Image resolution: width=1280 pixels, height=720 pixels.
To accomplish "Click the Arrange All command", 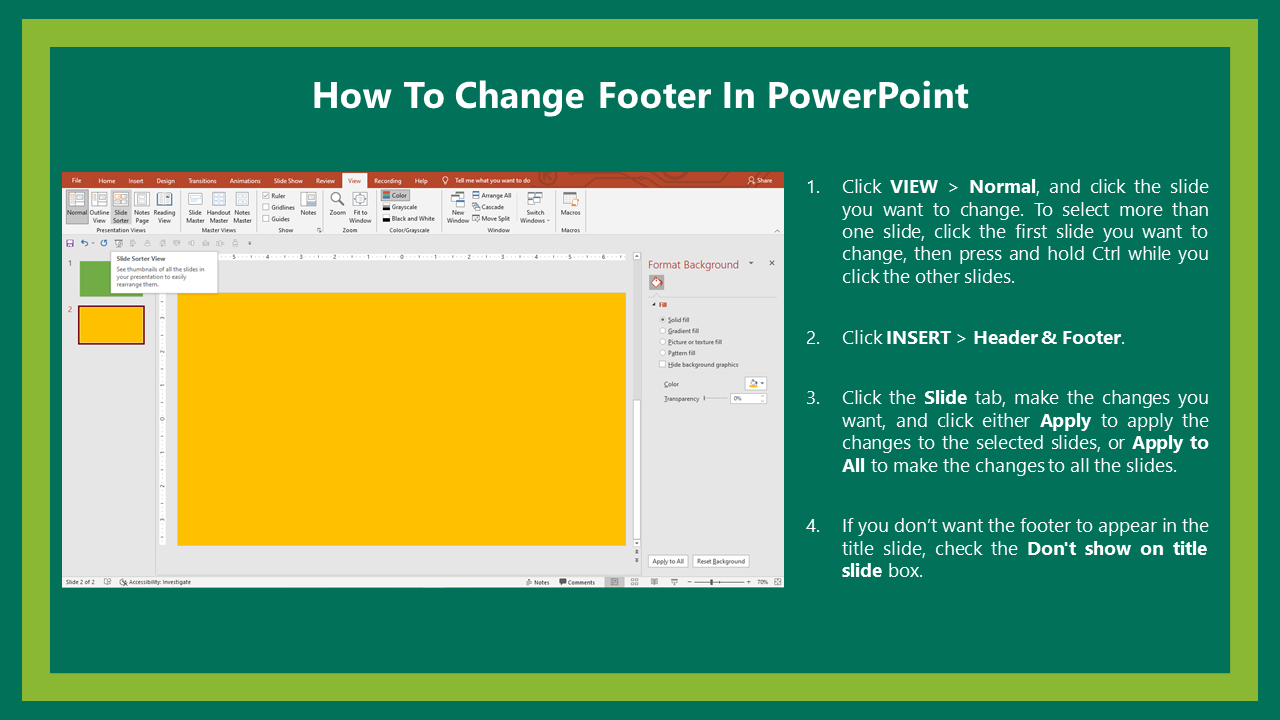I will 491,196.
